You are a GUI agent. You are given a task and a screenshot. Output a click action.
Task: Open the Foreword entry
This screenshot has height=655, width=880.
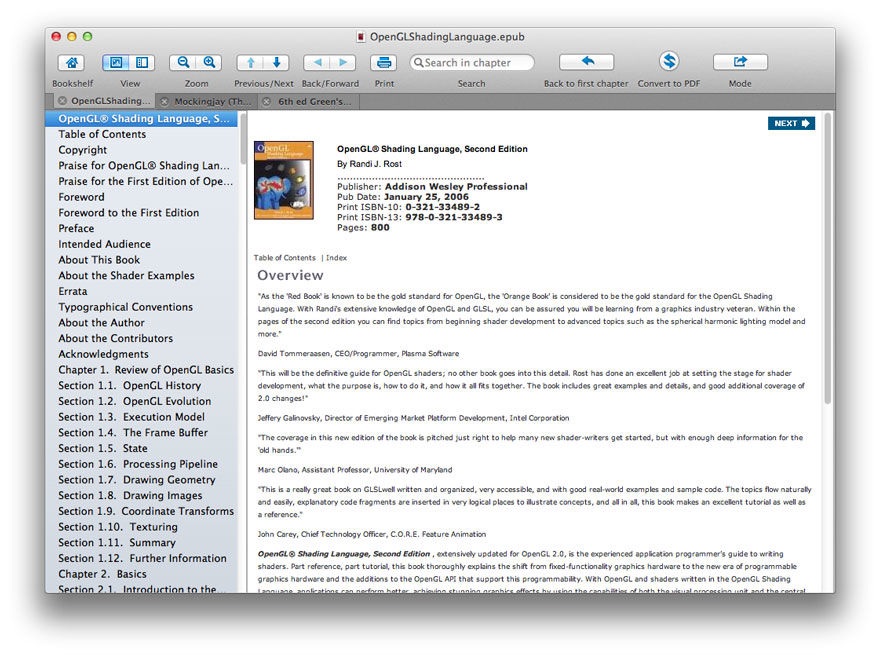[141, 197]
